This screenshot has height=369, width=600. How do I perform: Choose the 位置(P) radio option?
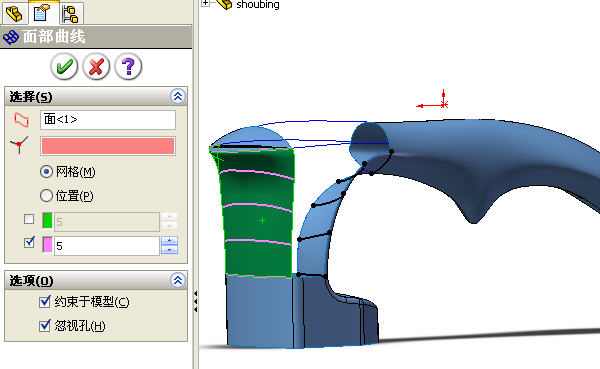click(46, 196)
